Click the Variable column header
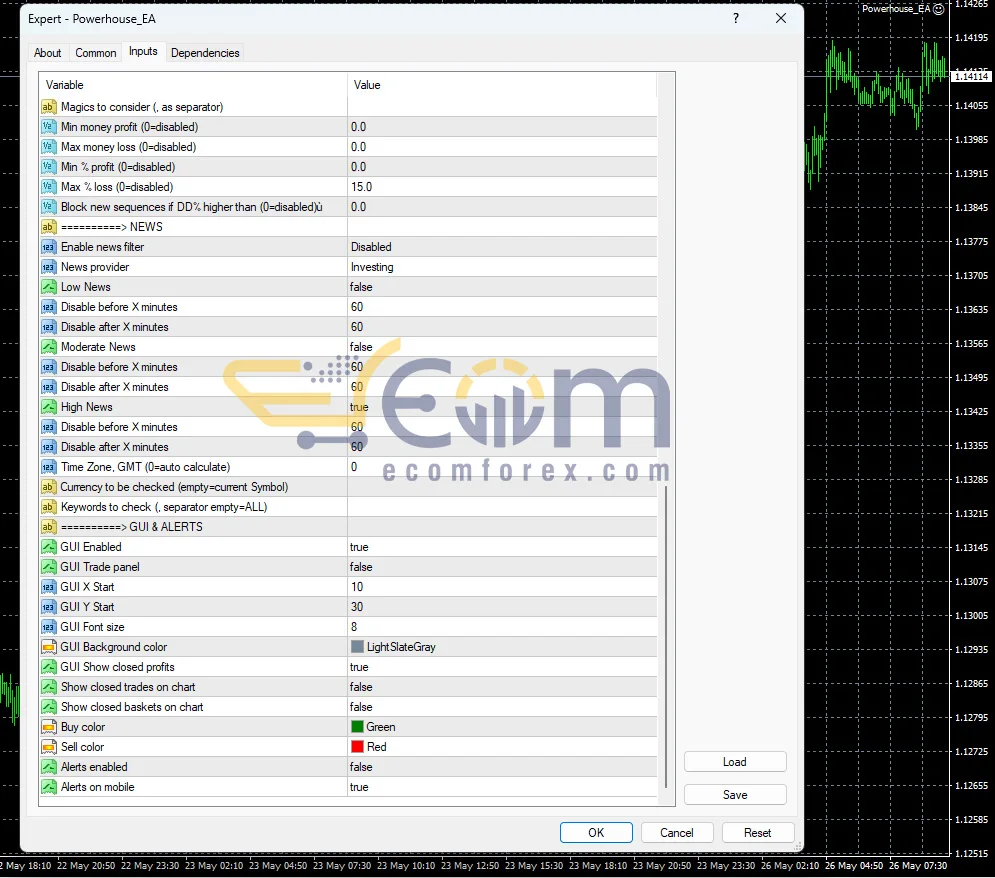This screenshot has width=995, height=878. pyautogui.click(x=193, y=85)
